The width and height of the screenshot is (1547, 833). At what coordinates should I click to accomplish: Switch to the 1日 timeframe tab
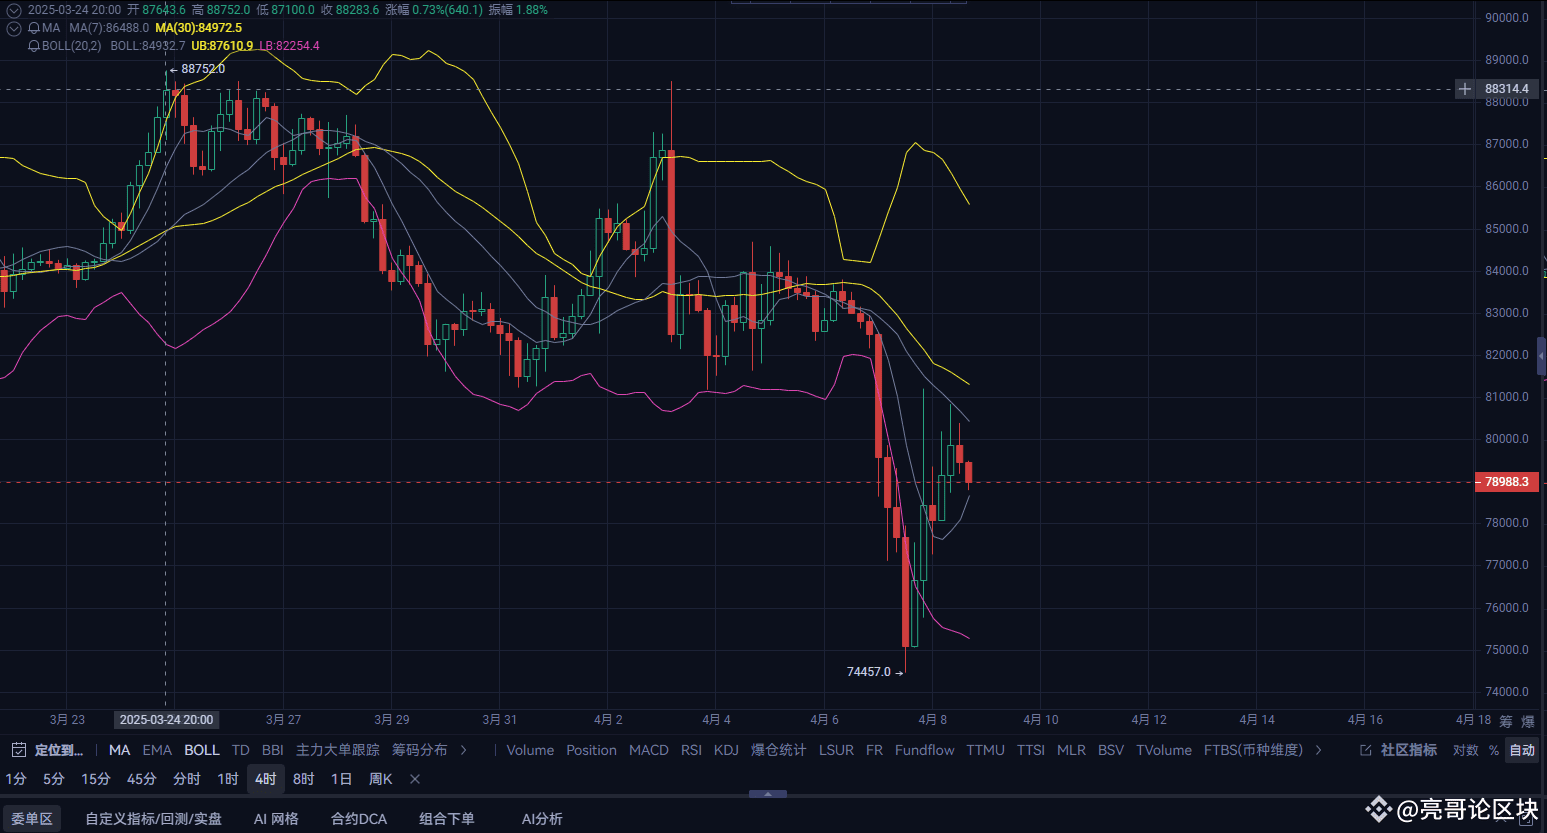[340, 778]
